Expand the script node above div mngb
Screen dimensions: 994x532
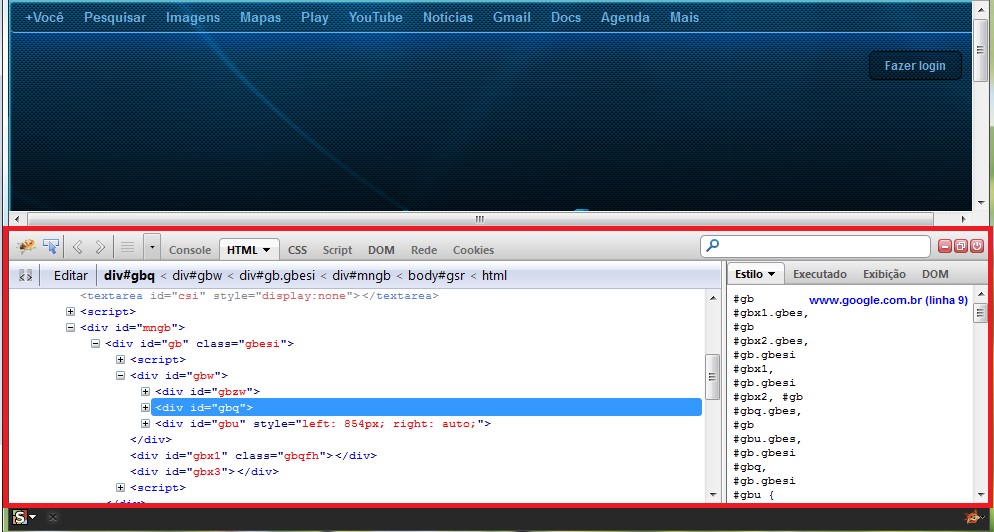coord(70,312)
